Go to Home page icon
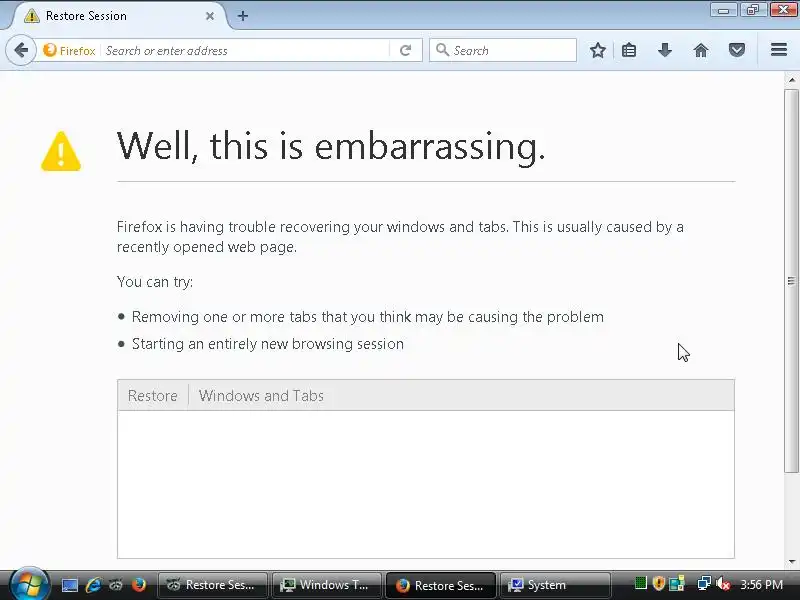This screenshot has width=800, height=600. pyautogui.click(x=701, y=50)
